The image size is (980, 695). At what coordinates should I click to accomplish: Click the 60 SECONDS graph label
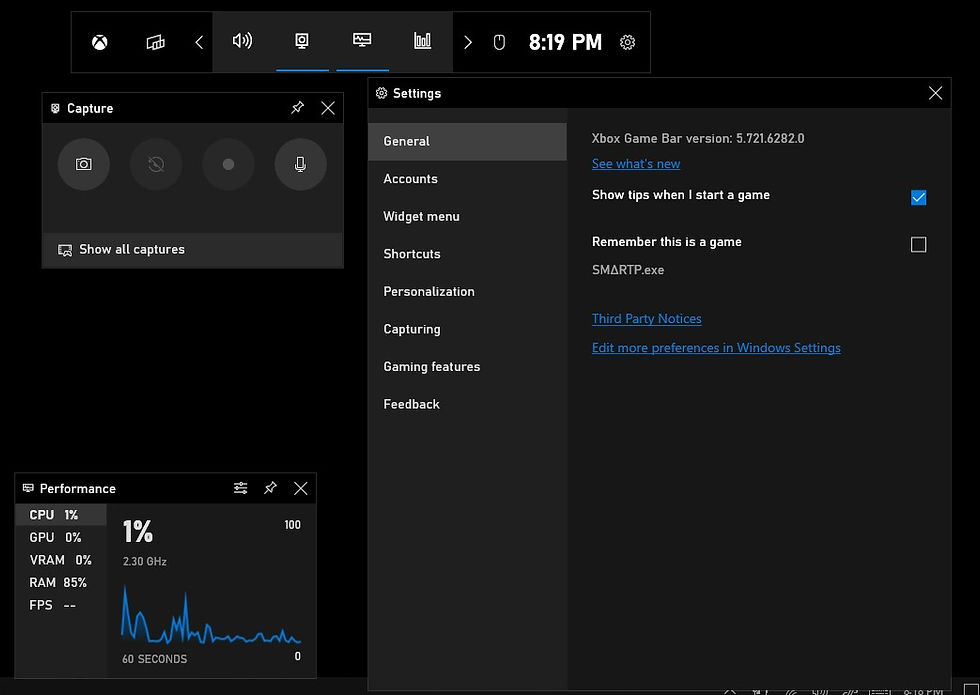(154, 659)
